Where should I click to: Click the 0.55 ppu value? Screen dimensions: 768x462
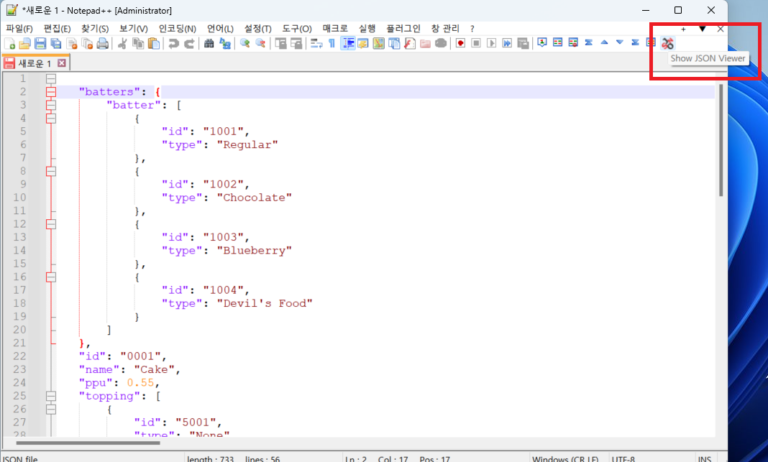click(140, 383)
